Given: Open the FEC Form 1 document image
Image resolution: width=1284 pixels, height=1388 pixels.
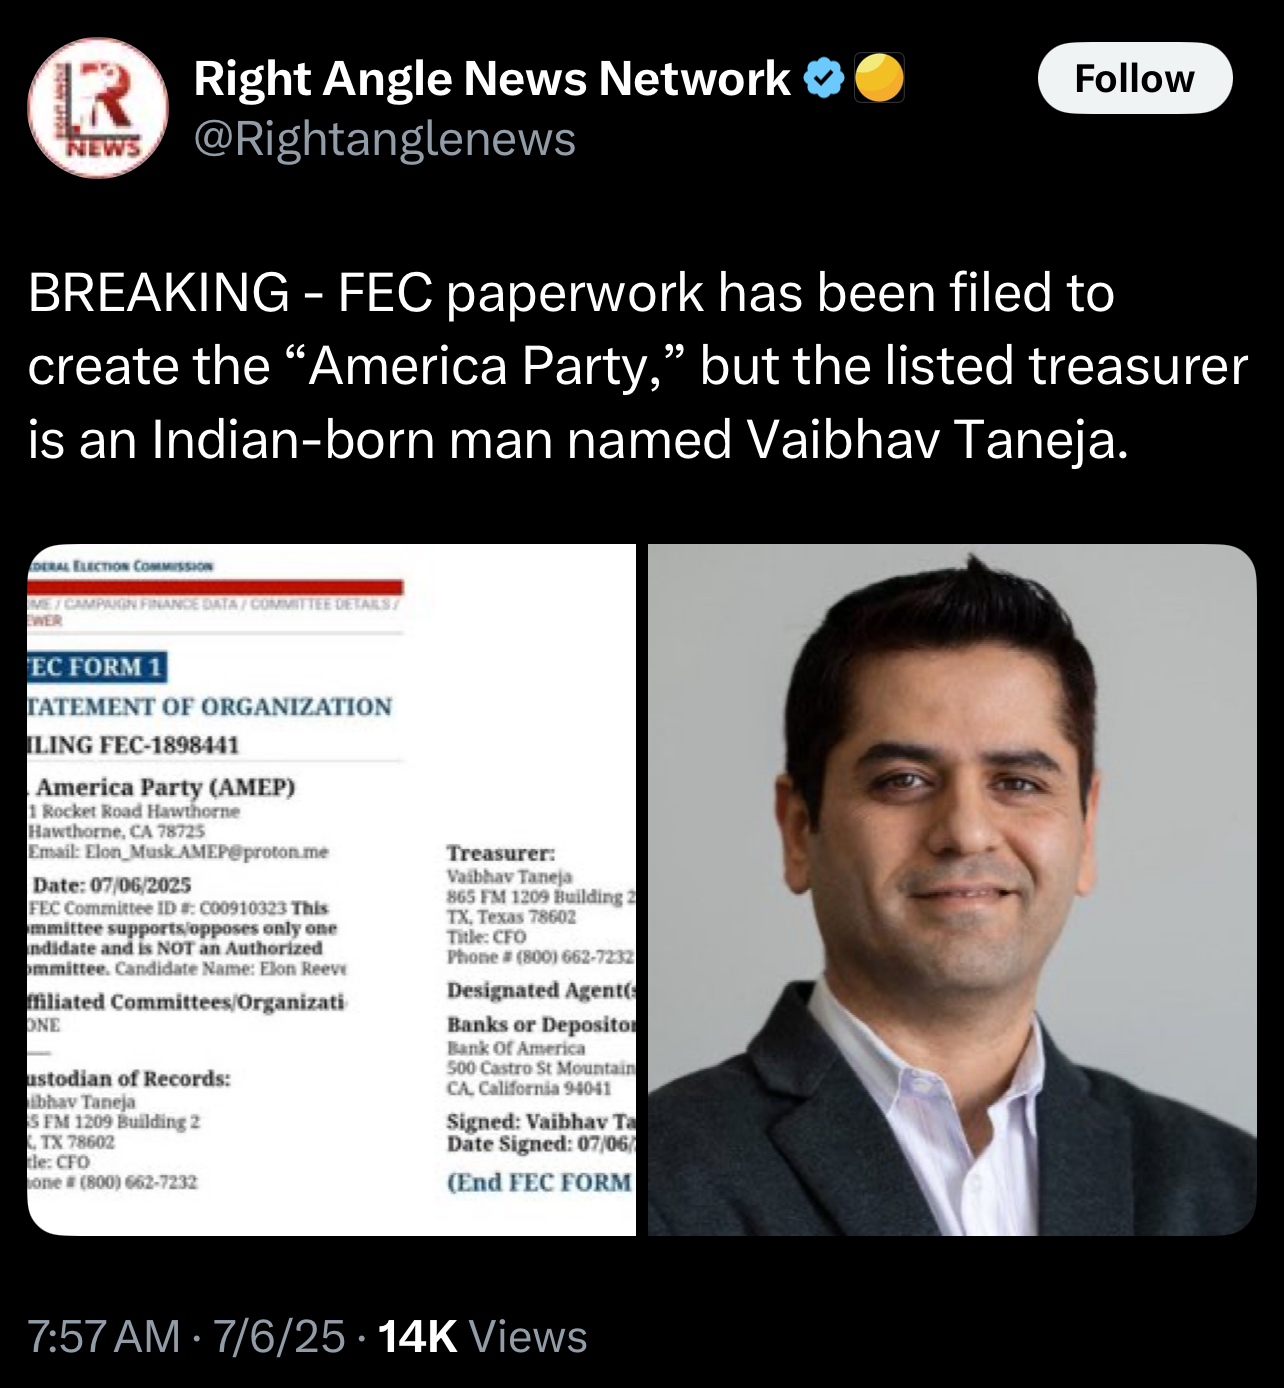Looking at the screenshot, I should [331, 890].
